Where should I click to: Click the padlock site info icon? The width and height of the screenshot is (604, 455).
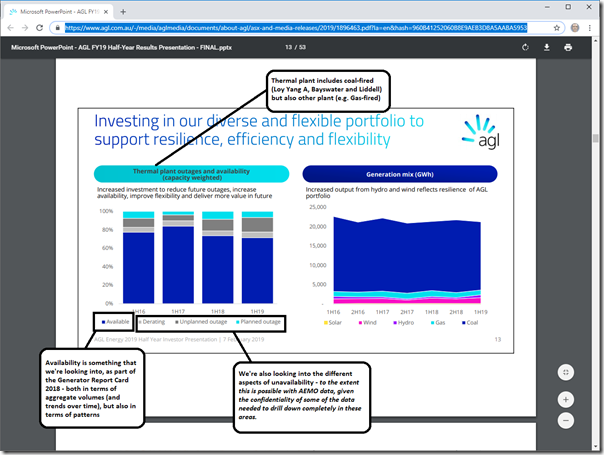57,28
